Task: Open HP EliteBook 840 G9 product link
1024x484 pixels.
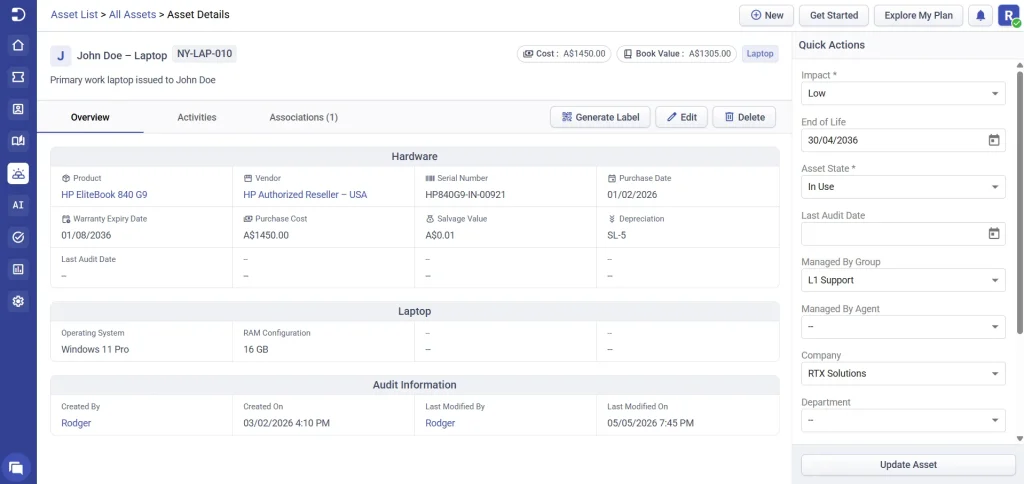Action: (106, 195)
